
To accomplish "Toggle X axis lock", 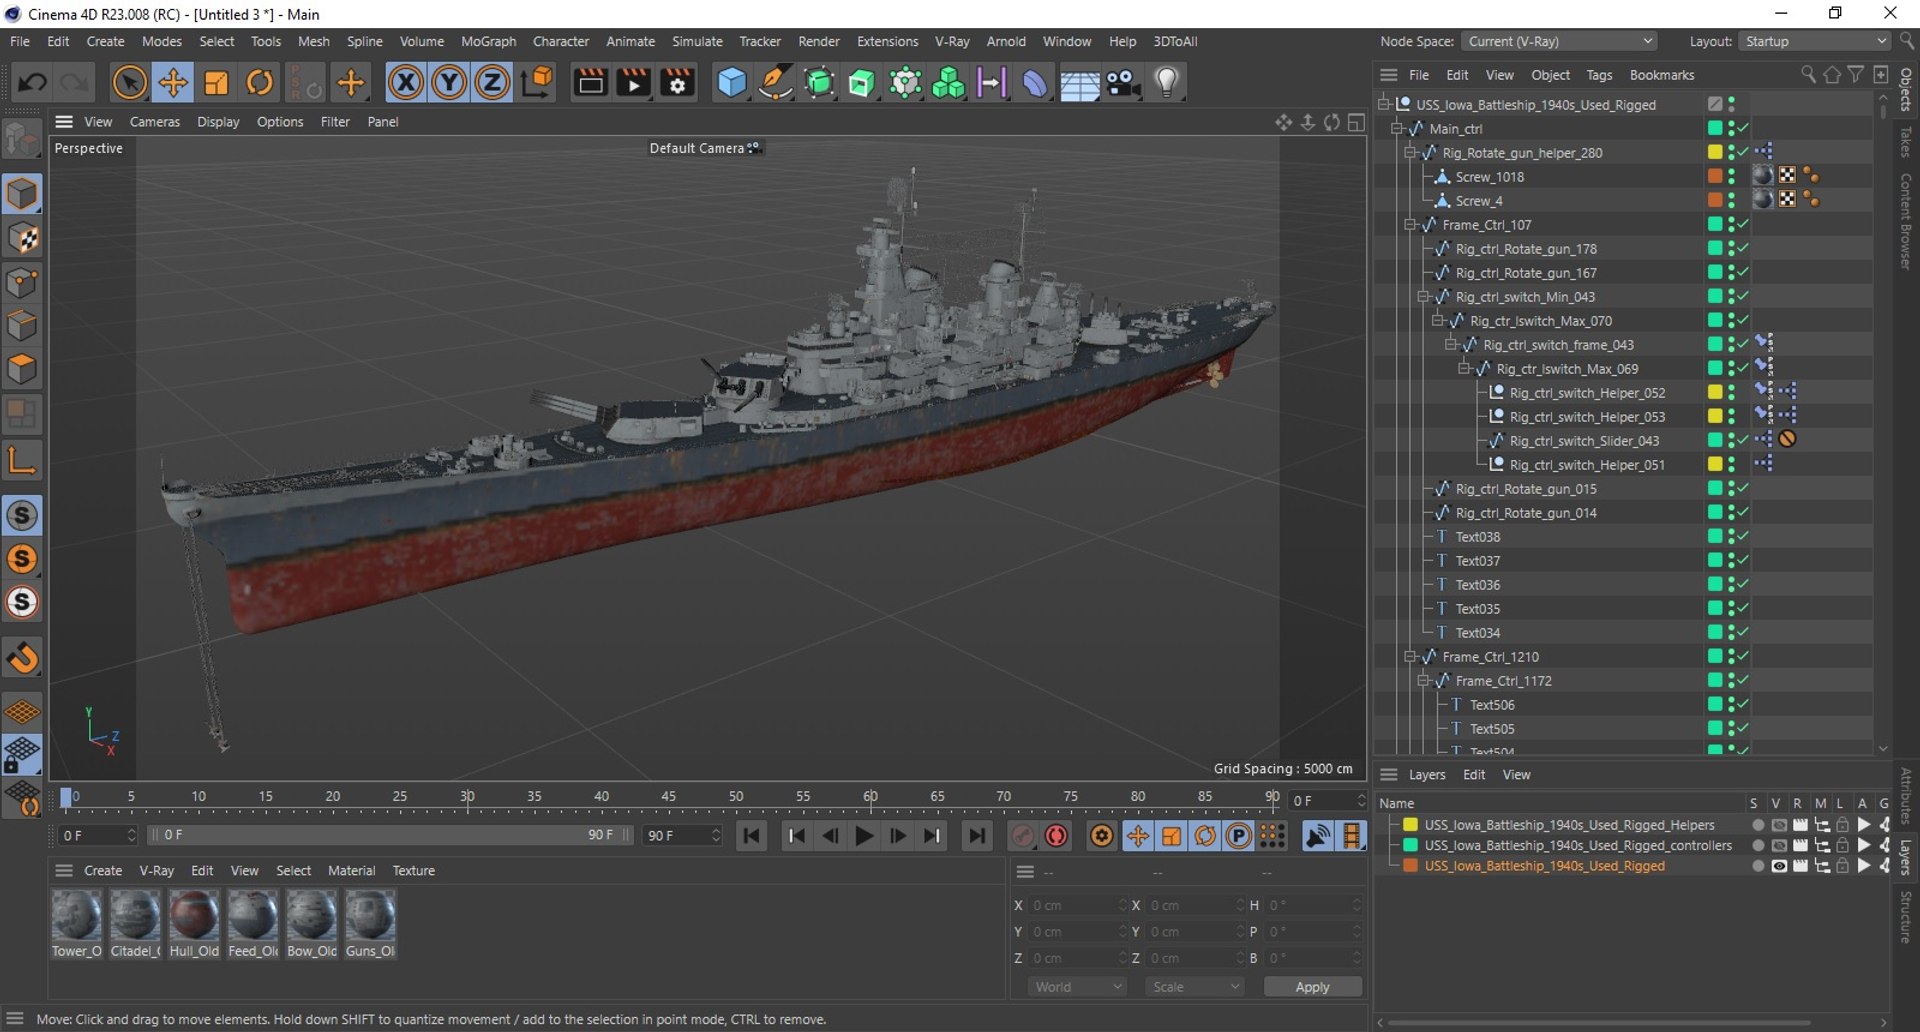I will pyautogui.click(x=405, y=82).
